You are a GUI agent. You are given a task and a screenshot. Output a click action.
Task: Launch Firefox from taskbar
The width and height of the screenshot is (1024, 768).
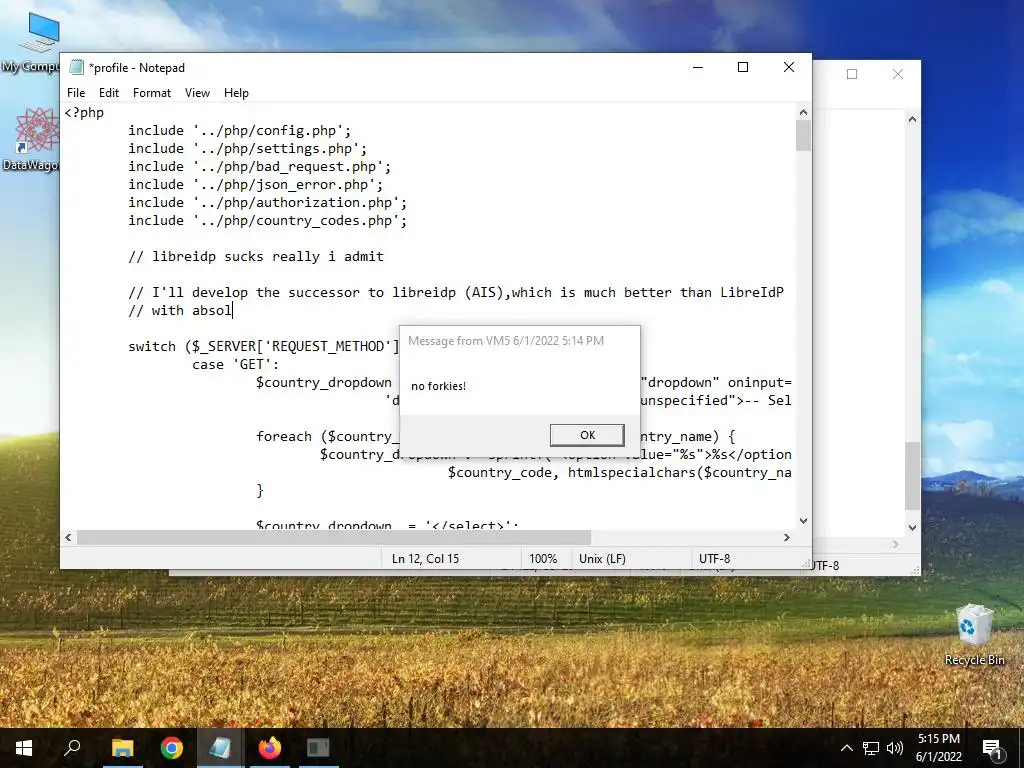click(269, 748)
